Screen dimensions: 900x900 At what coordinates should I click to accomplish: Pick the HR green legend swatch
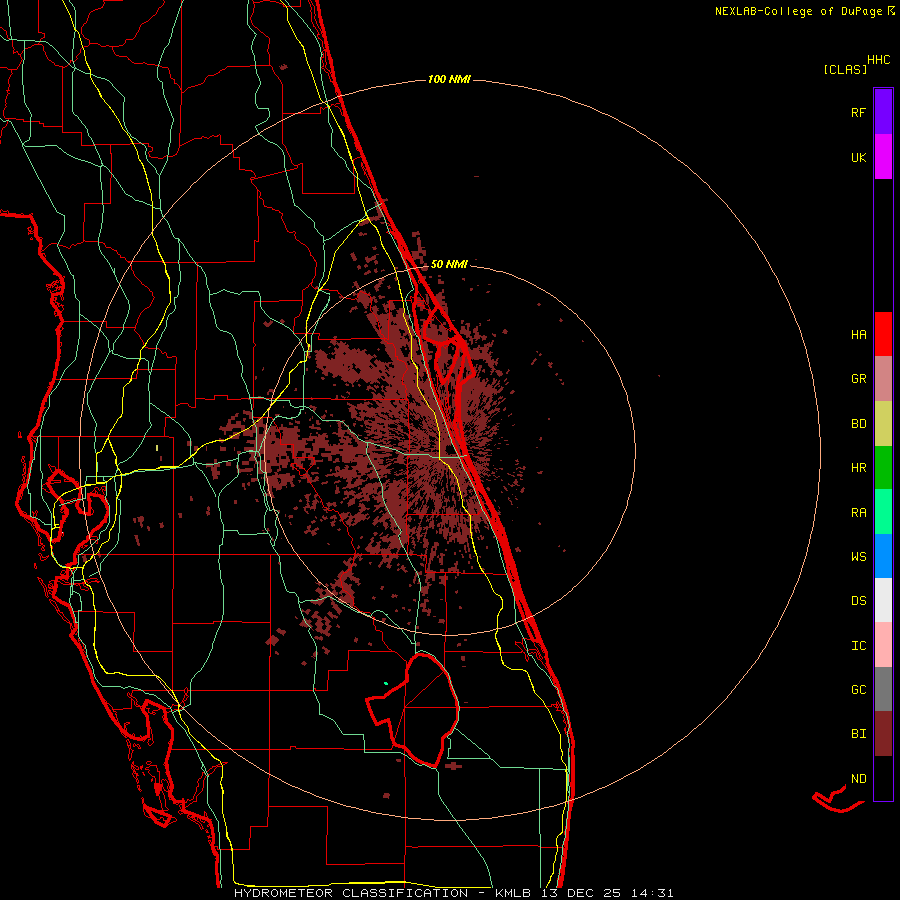[883, 468]
